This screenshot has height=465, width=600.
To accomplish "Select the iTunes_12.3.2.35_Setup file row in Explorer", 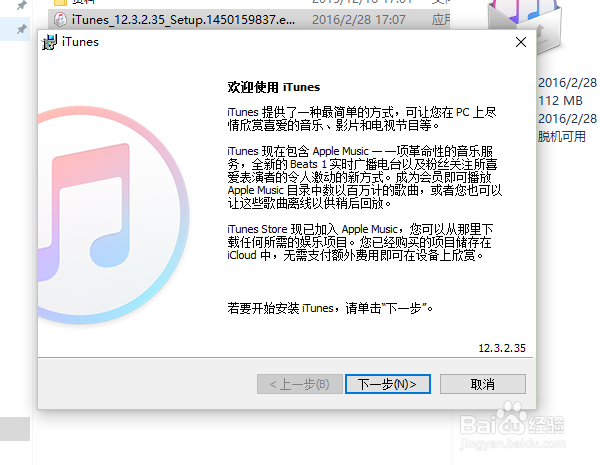I will pos(249,19).
